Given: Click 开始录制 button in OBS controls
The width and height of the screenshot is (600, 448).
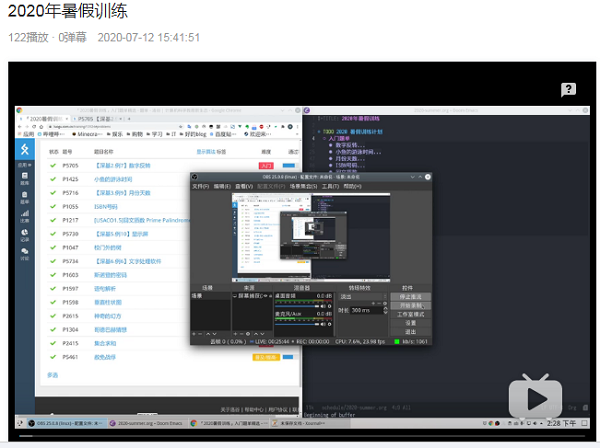Looking at the screenshot, I should point(411,306).
